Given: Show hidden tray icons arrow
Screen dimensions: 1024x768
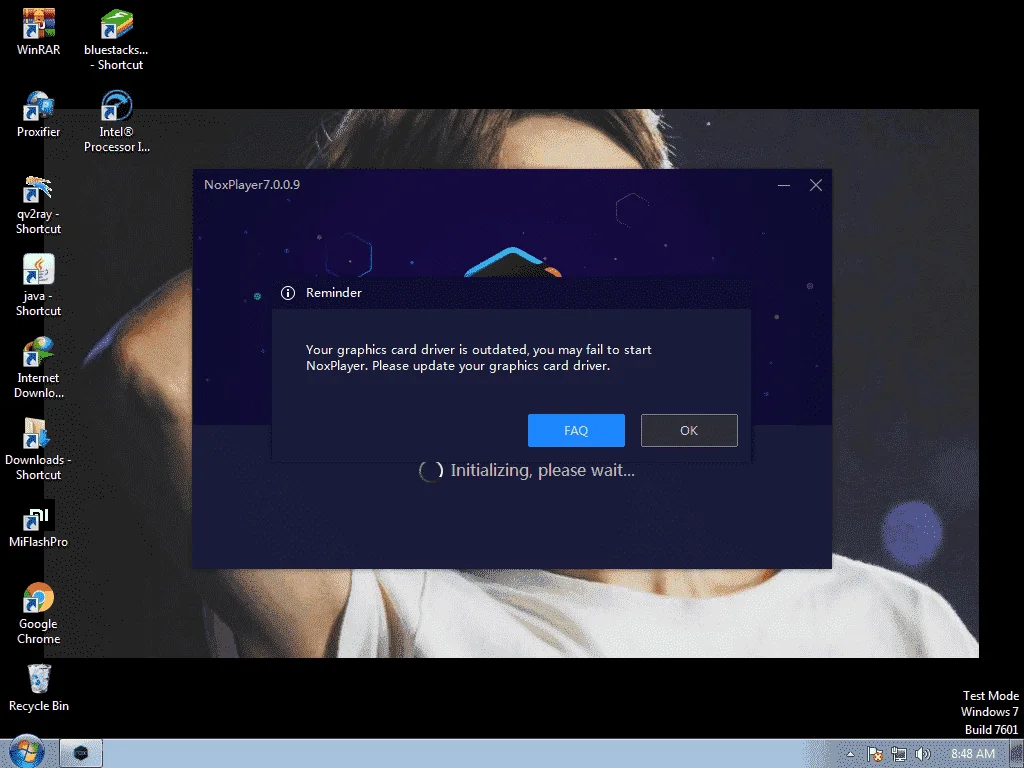Looking at the screenshot, I should click(x=850, y=754).
